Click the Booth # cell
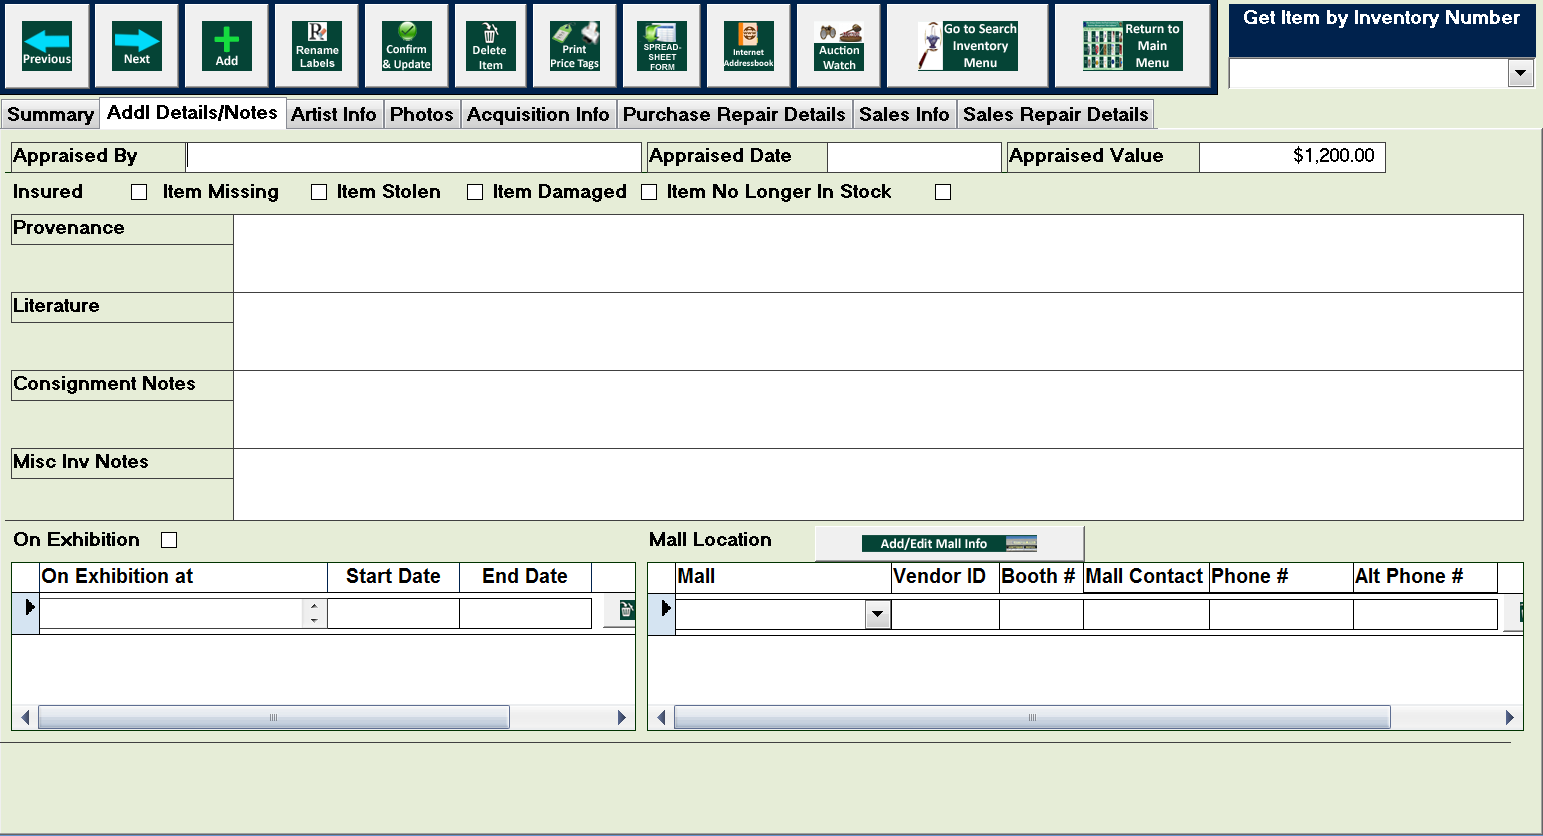This screenshot has height=836, width=1543. (1041, 614)
